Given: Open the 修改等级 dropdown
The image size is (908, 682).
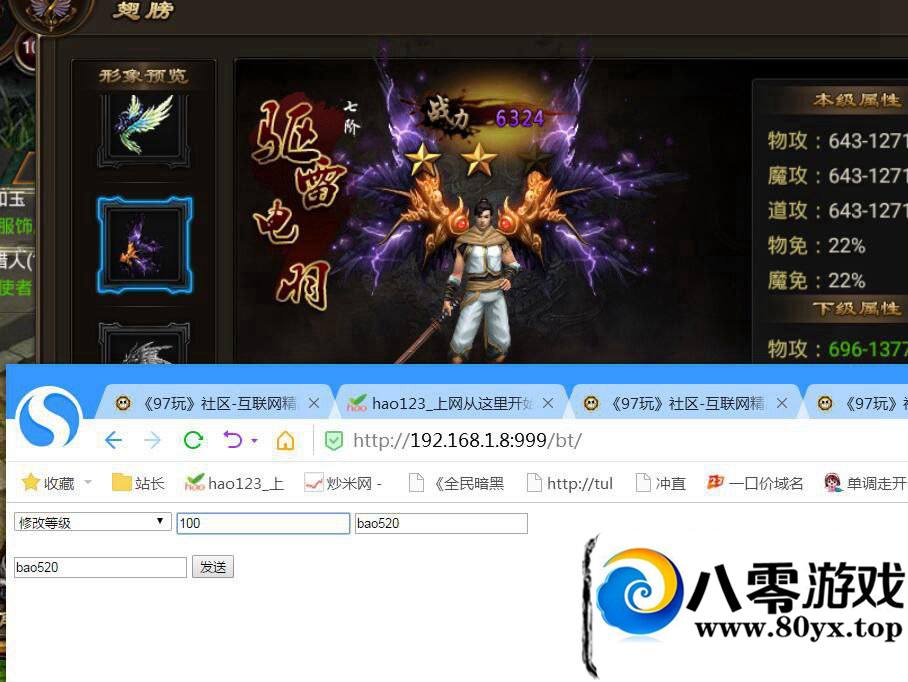Looking at the screenshot, I should point(93,523).
